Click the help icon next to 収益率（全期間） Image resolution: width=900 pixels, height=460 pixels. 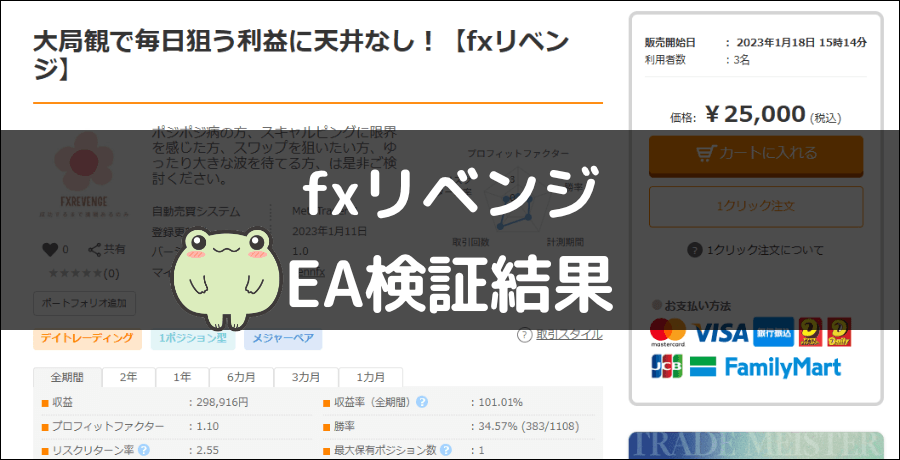(422, 402)
